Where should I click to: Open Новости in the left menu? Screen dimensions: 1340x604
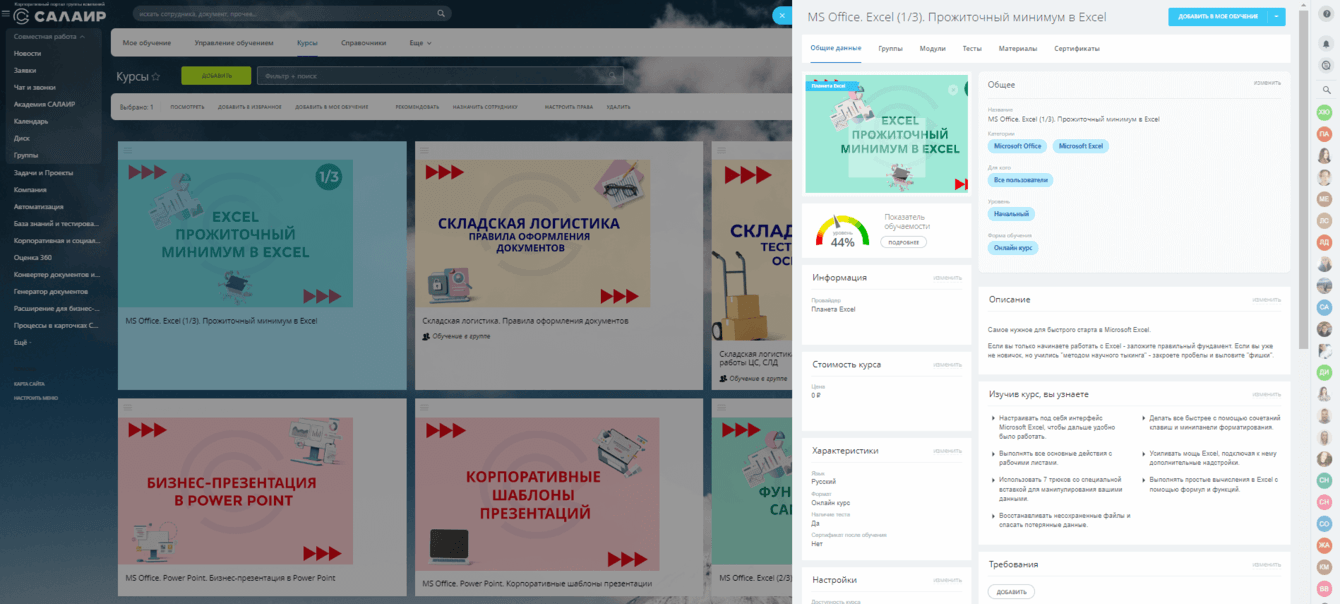(x=28, y=53)
